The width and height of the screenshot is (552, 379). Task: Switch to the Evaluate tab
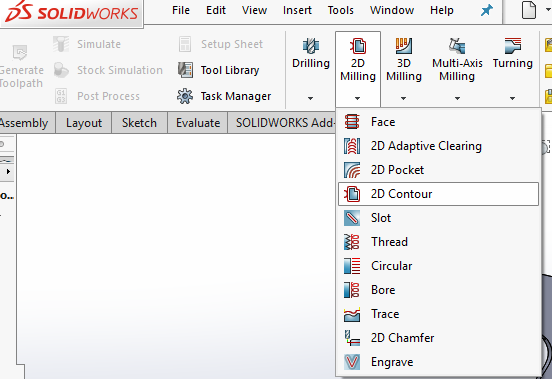point(198,123)
